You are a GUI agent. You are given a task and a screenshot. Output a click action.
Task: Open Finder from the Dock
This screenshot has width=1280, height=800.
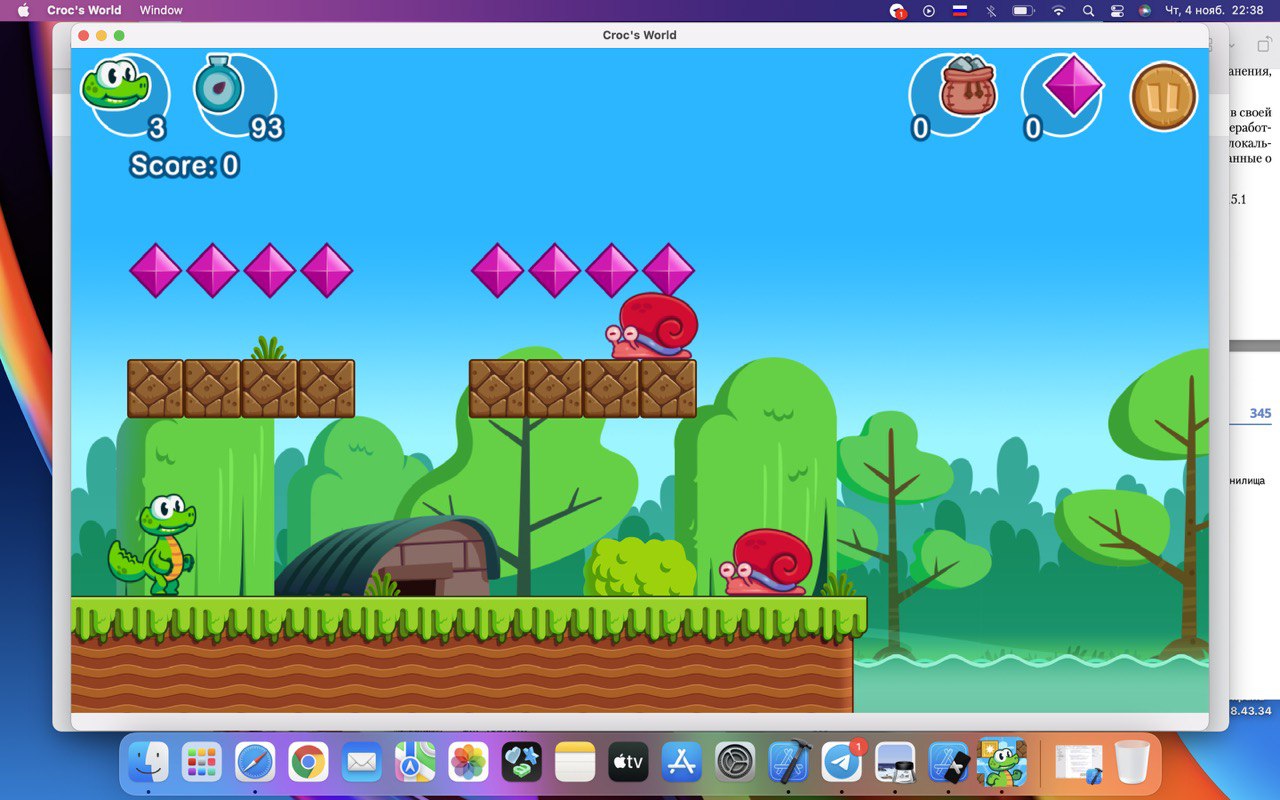148,763
